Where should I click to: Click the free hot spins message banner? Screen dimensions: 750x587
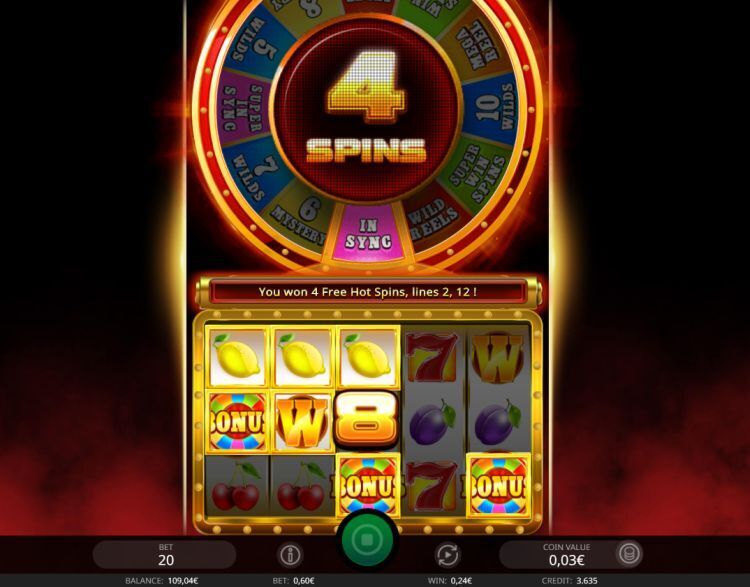[x=367, y=292]
